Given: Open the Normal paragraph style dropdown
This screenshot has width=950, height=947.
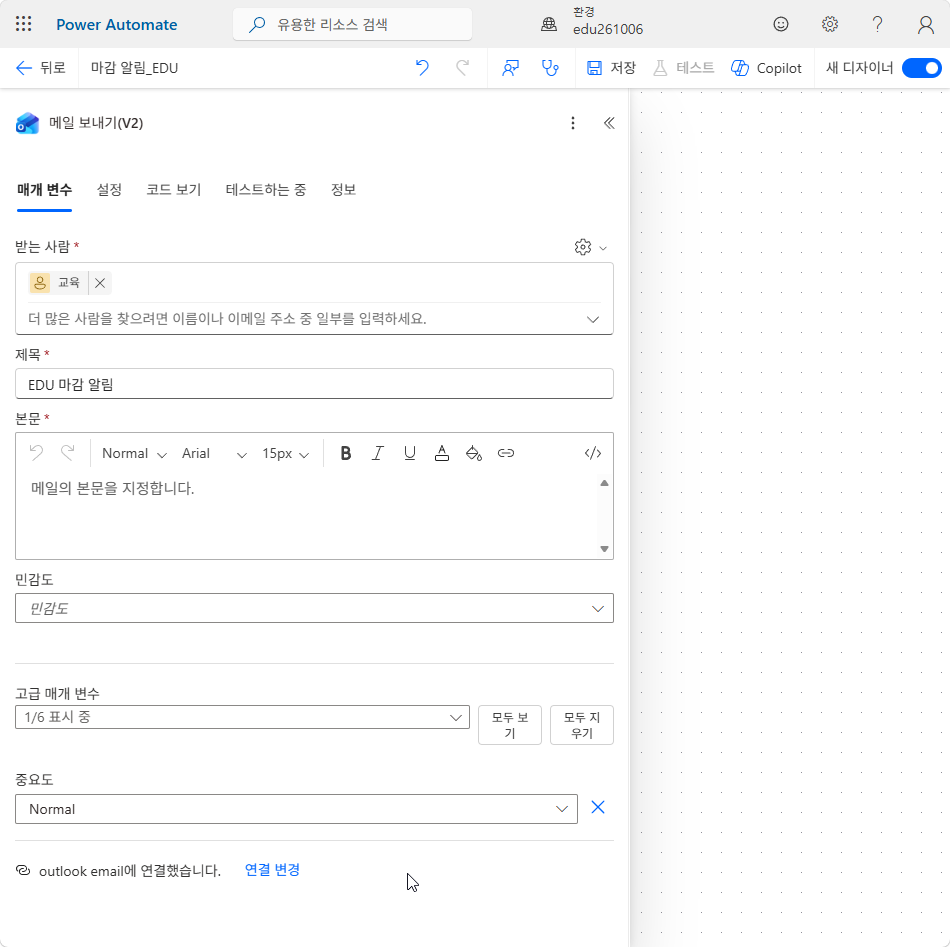Looking at the screenshot, I should (134, 454).
